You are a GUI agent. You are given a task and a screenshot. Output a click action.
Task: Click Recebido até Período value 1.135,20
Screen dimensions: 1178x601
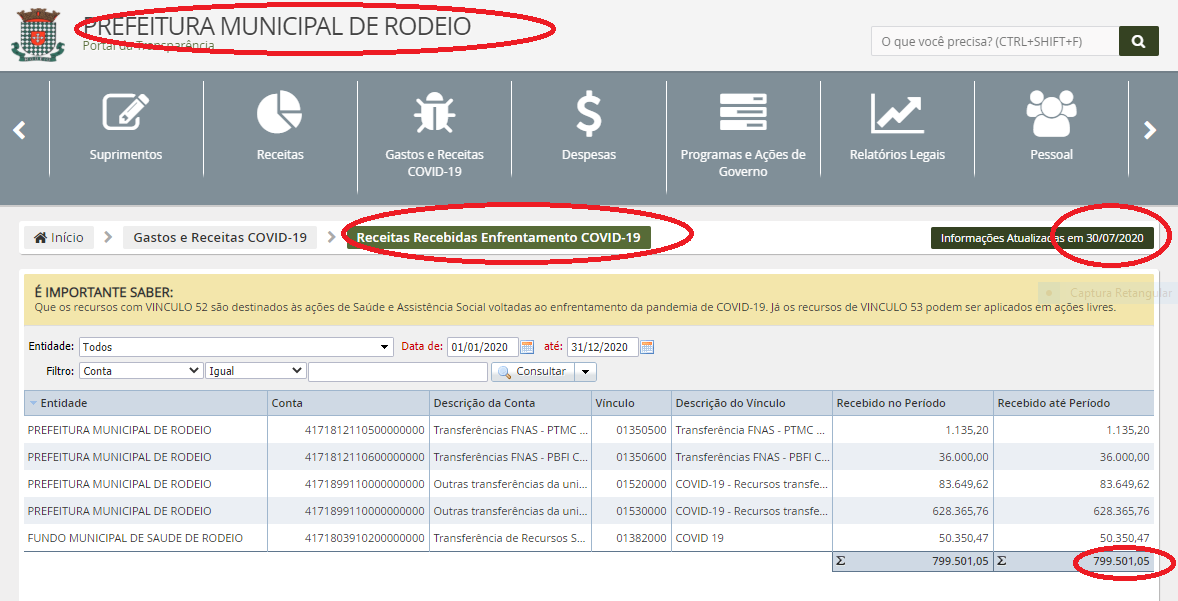coord(1128,430)
